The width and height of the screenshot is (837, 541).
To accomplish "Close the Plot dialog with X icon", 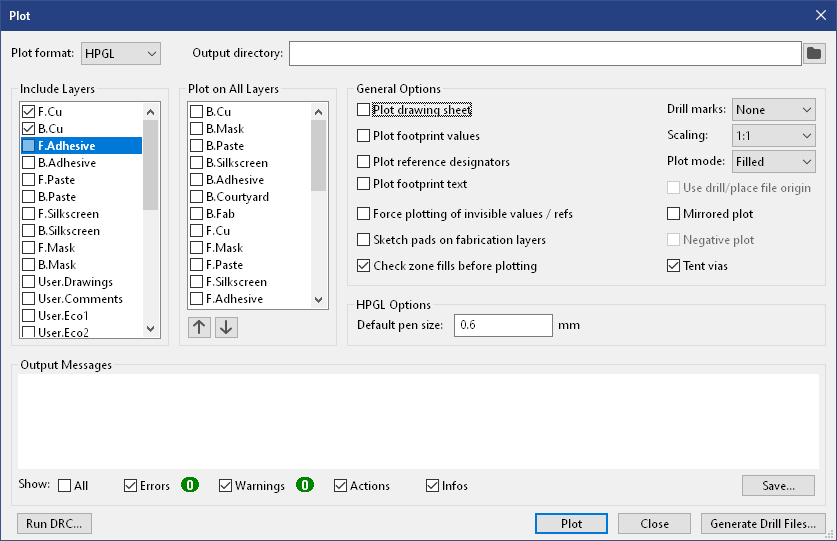I will [x=820, y=15].
